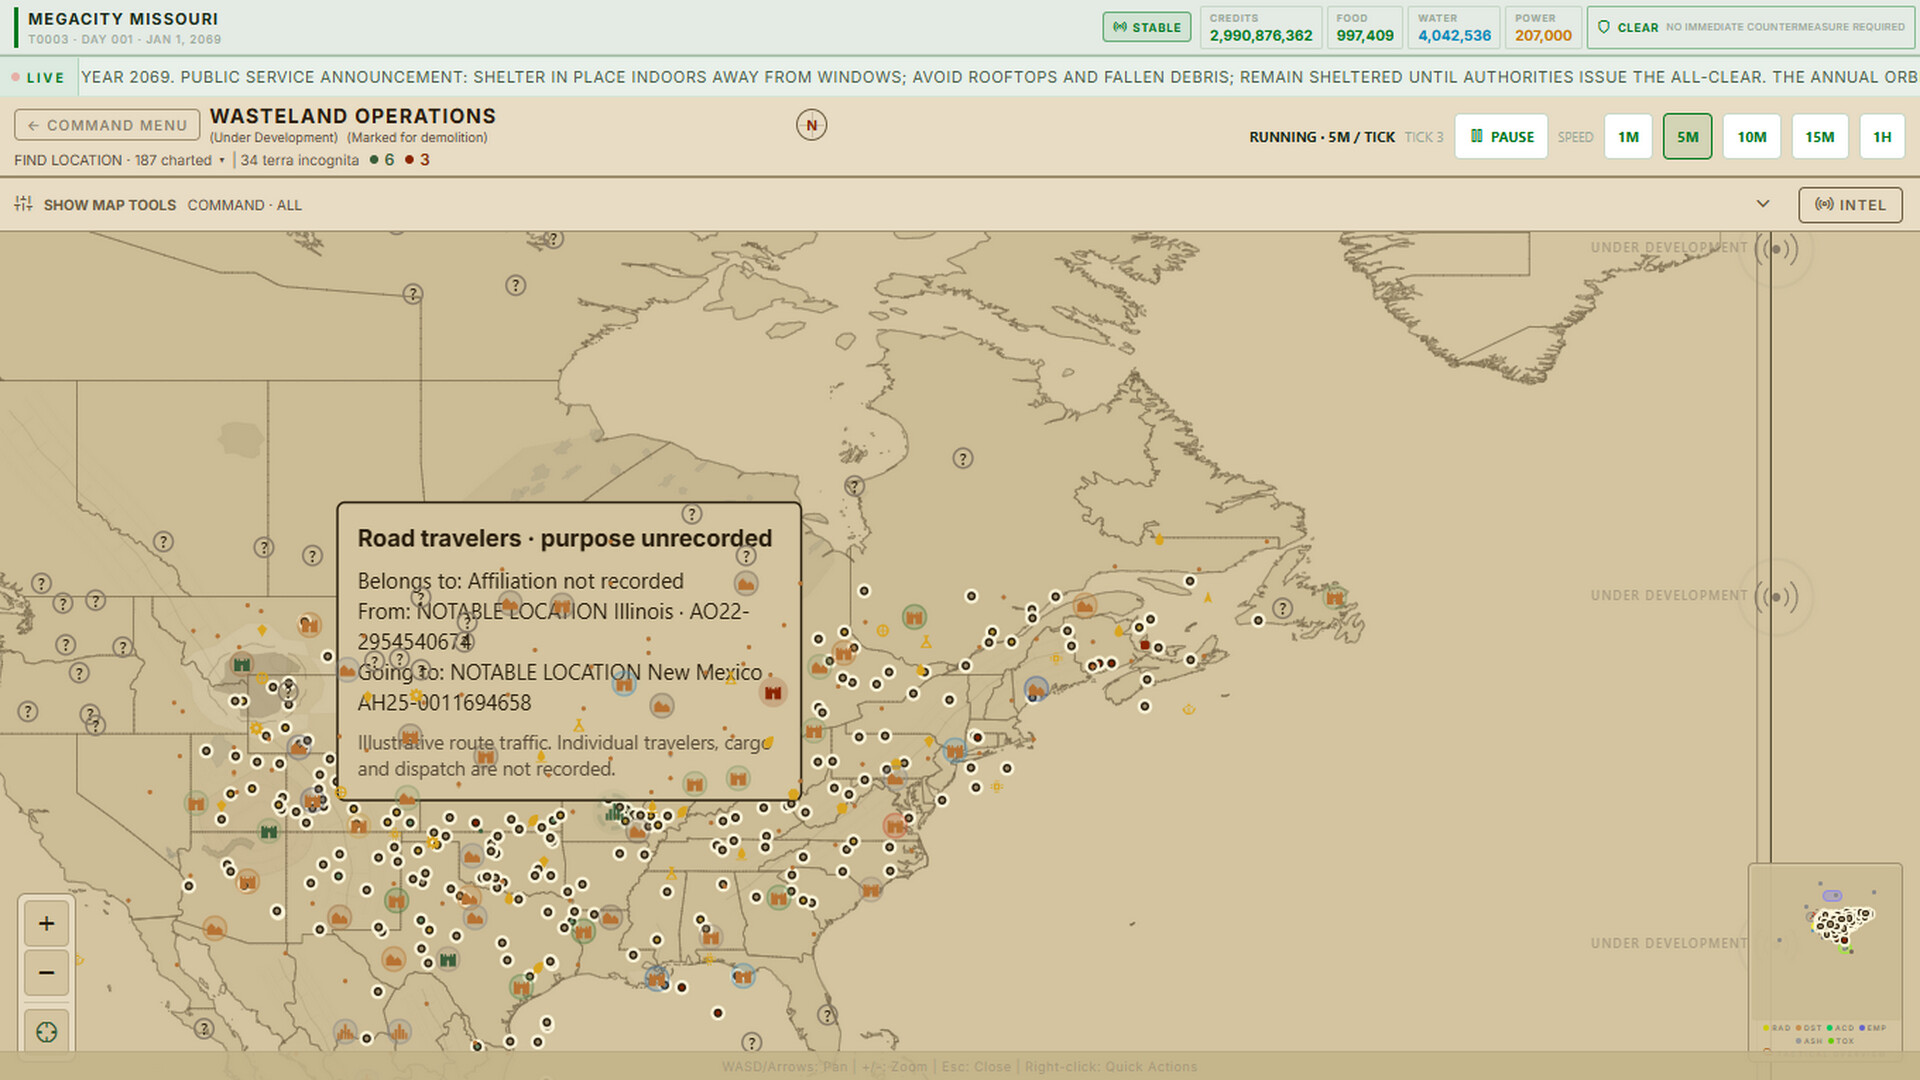1920x1080 pixels.
Task: Set the speed to 10M
Action: click(1751, 137)
